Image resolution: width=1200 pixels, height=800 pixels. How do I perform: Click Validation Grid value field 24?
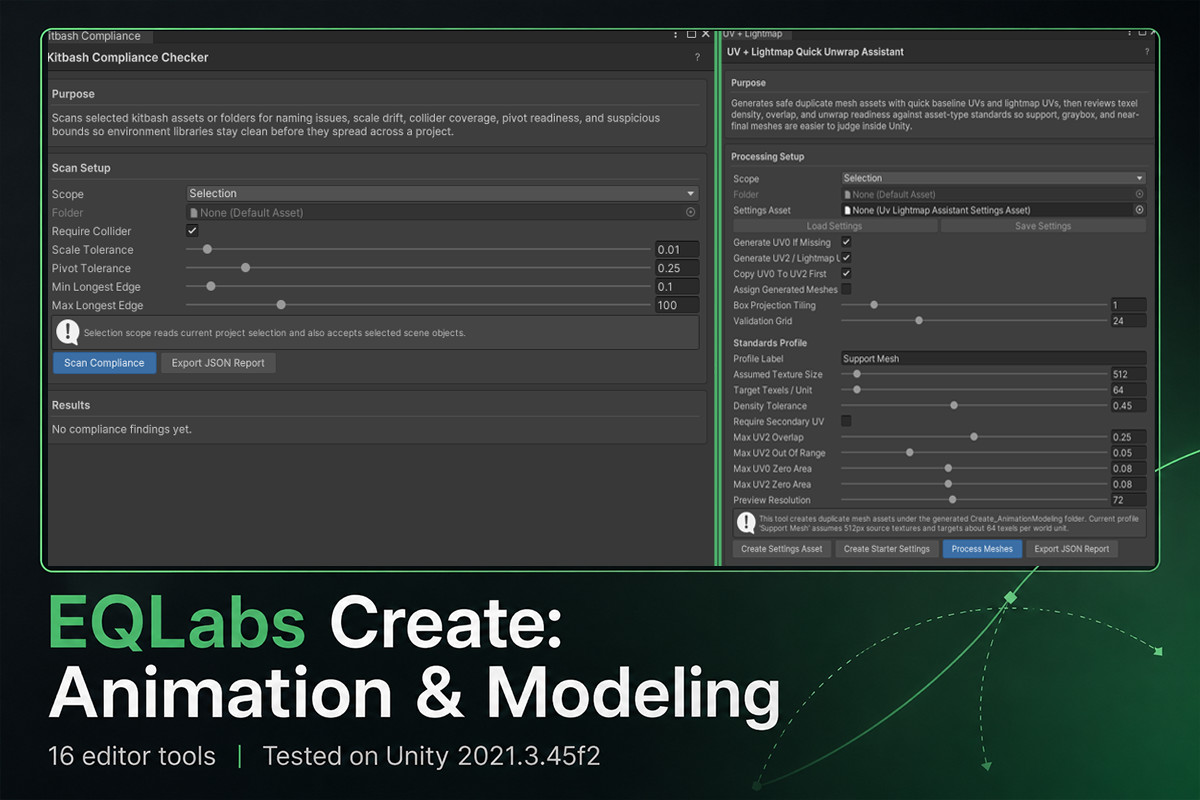pos(1128,321)
